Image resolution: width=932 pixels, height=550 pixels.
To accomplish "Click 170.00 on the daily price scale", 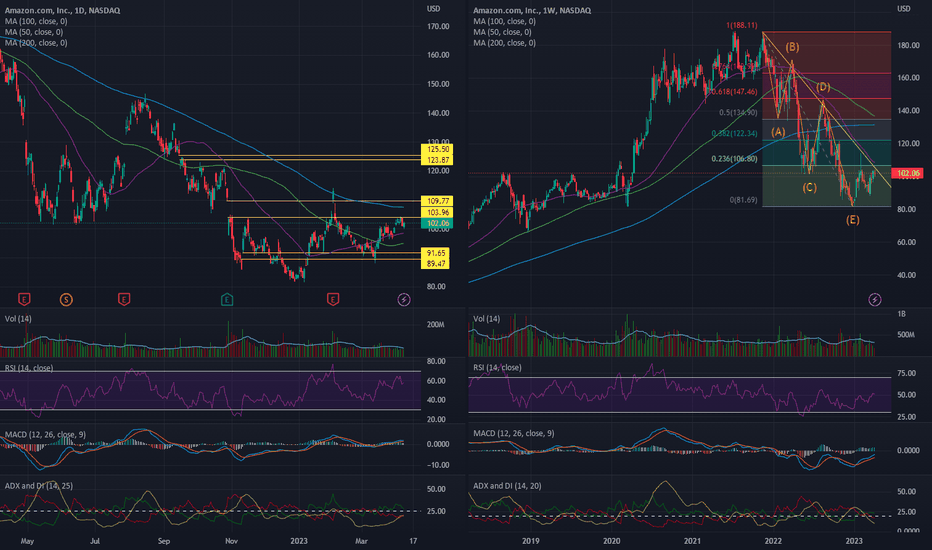I will point(438,26).
